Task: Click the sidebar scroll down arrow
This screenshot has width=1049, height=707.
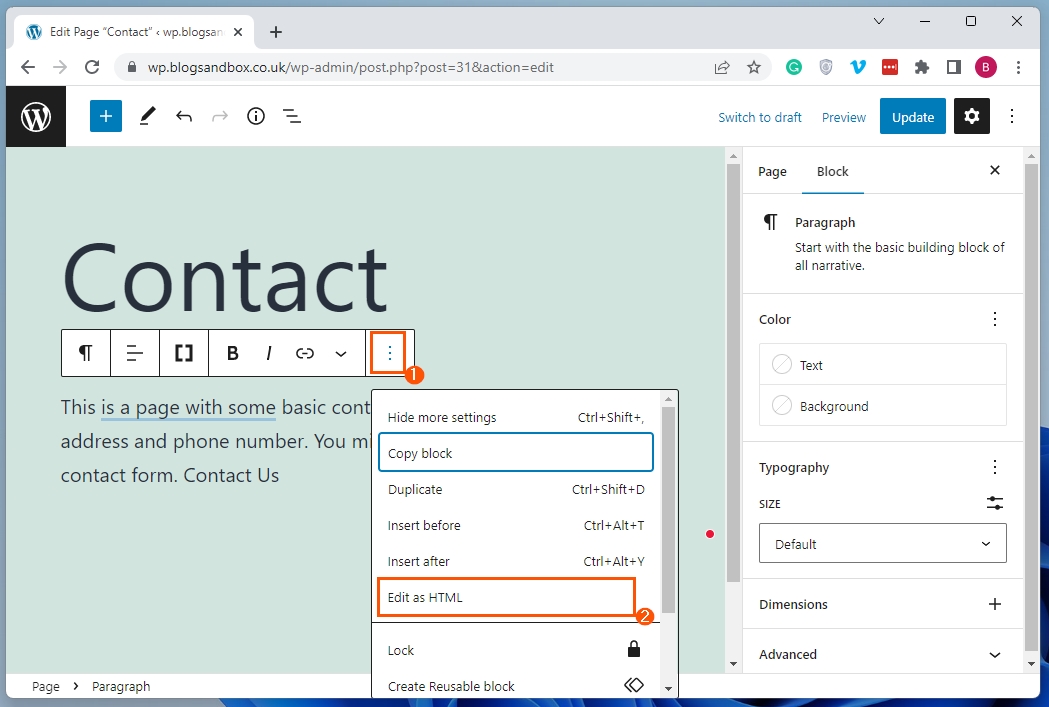Action: click(x=1031, y=665)
